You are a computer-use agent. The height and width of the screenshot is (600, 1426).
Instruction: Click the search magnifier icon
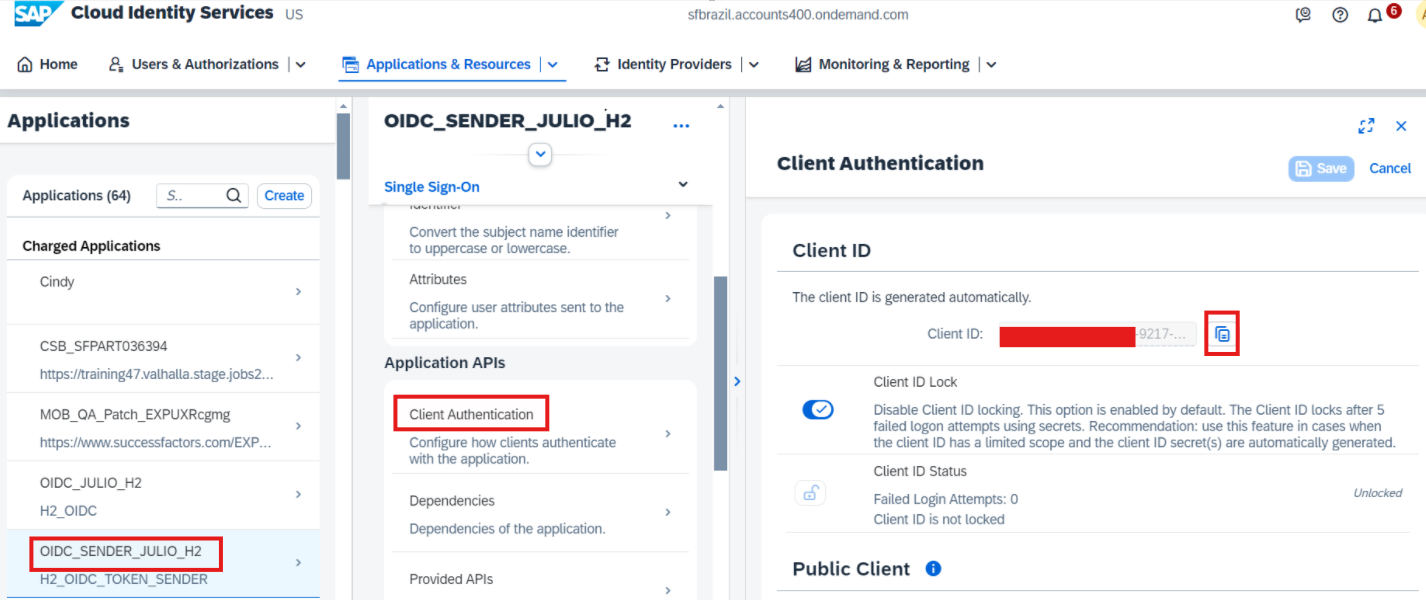click(234, 196)
